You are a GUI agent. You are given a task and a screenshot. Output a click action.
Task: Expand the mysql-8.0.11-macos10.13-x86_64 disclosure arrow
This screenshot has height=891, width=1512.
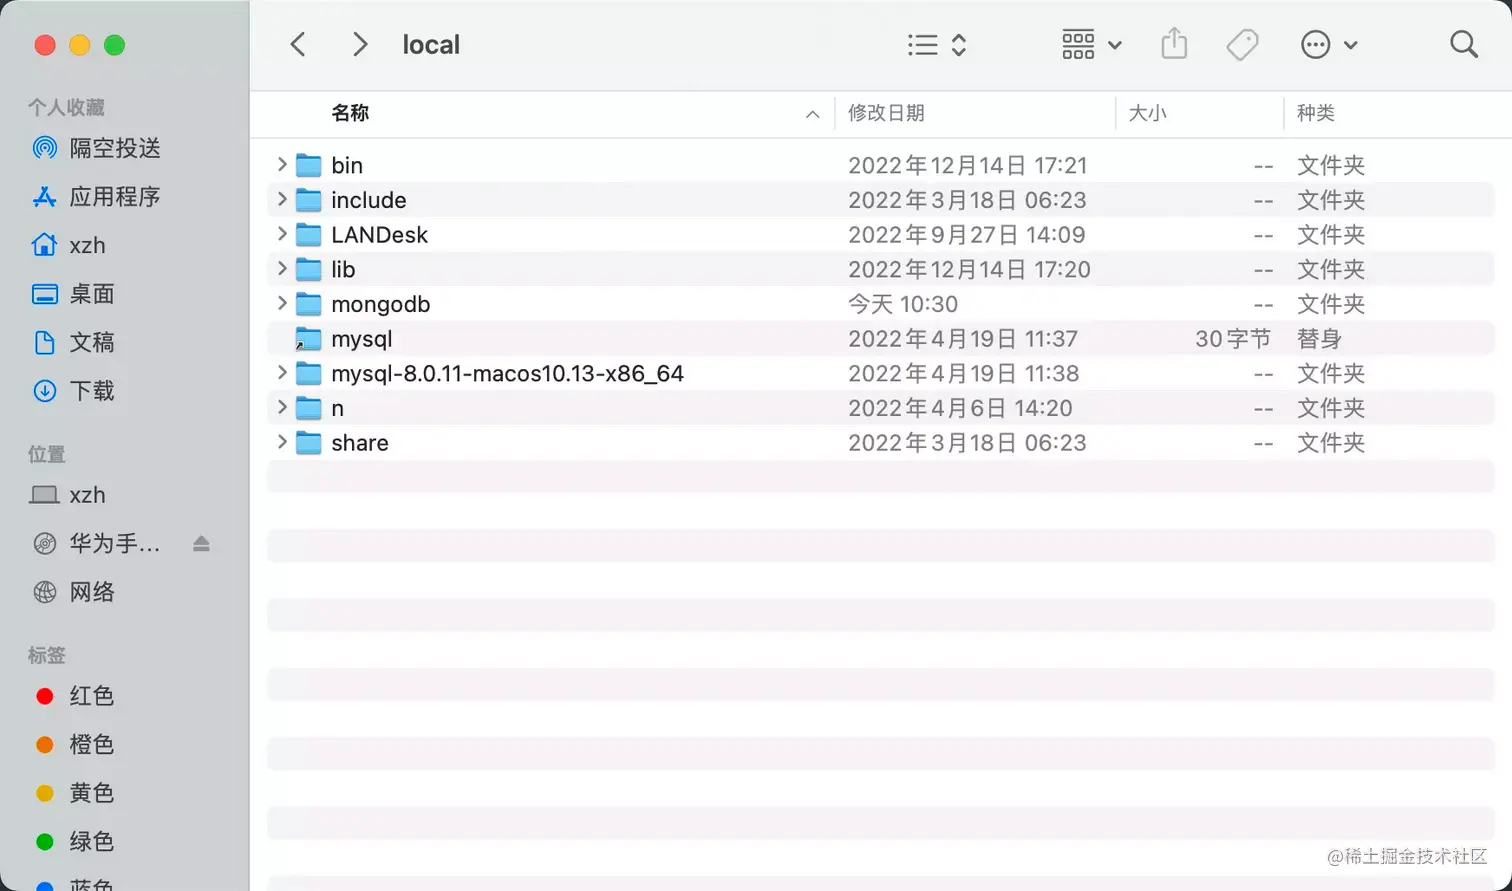coord(282,372)
